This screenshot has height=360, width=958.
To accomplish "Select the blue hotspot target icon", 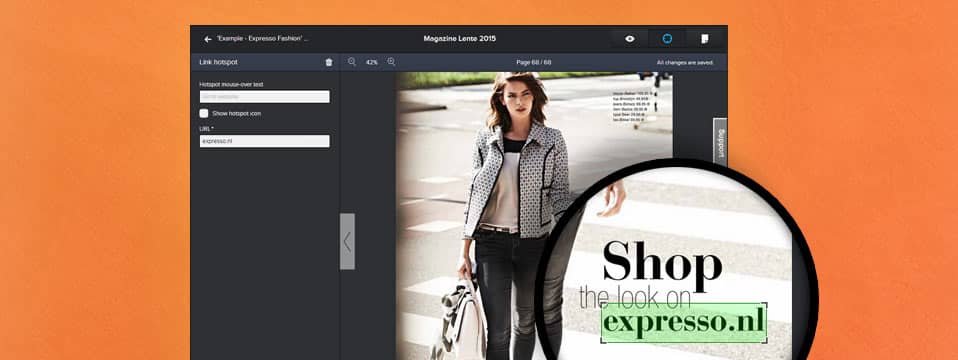I will [667, 39].
